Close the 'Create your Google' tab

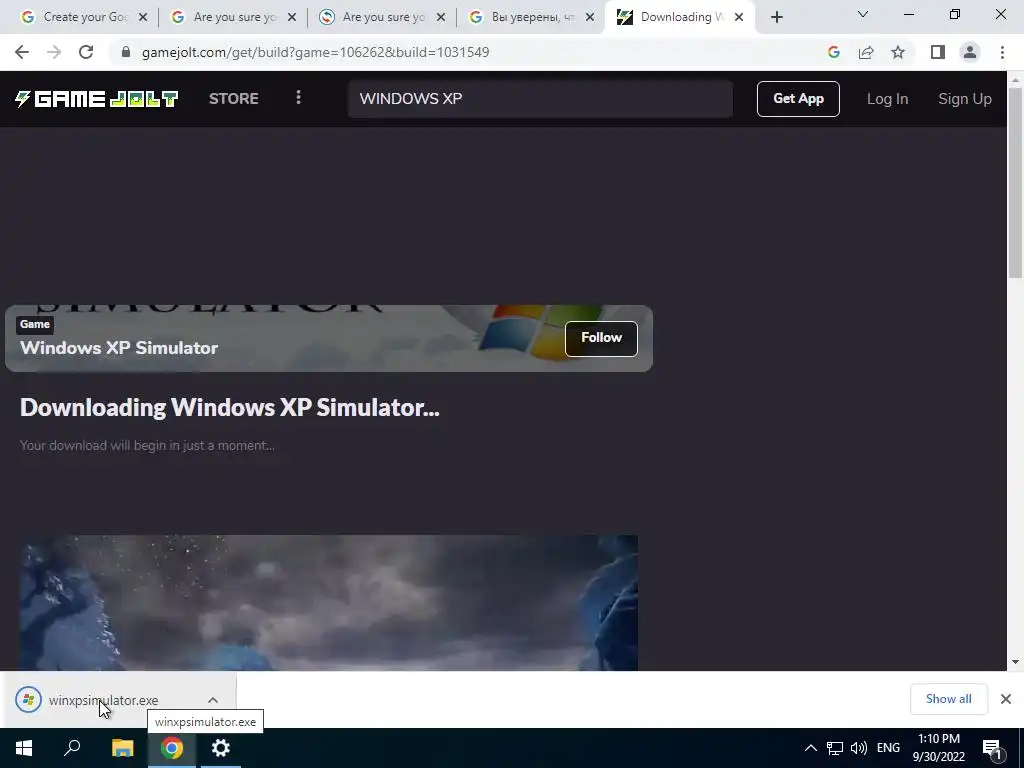(x=143, y=18)
